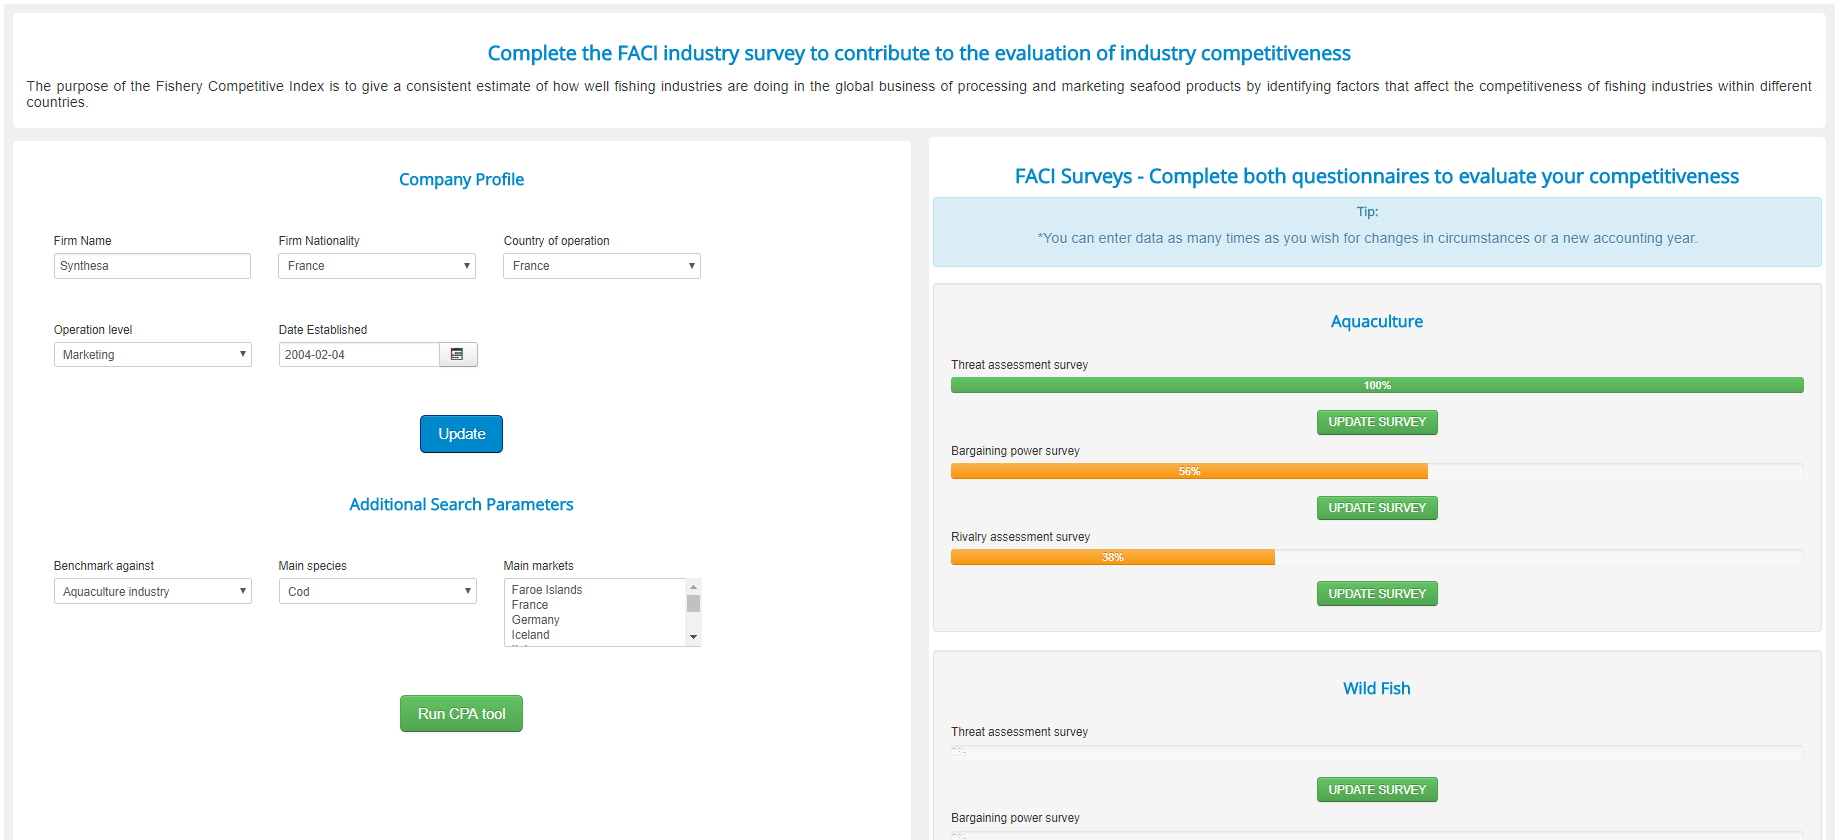Click the Aquaculture section heading
This screenshot has width=1845, height=840.
tap(1377, 321)
